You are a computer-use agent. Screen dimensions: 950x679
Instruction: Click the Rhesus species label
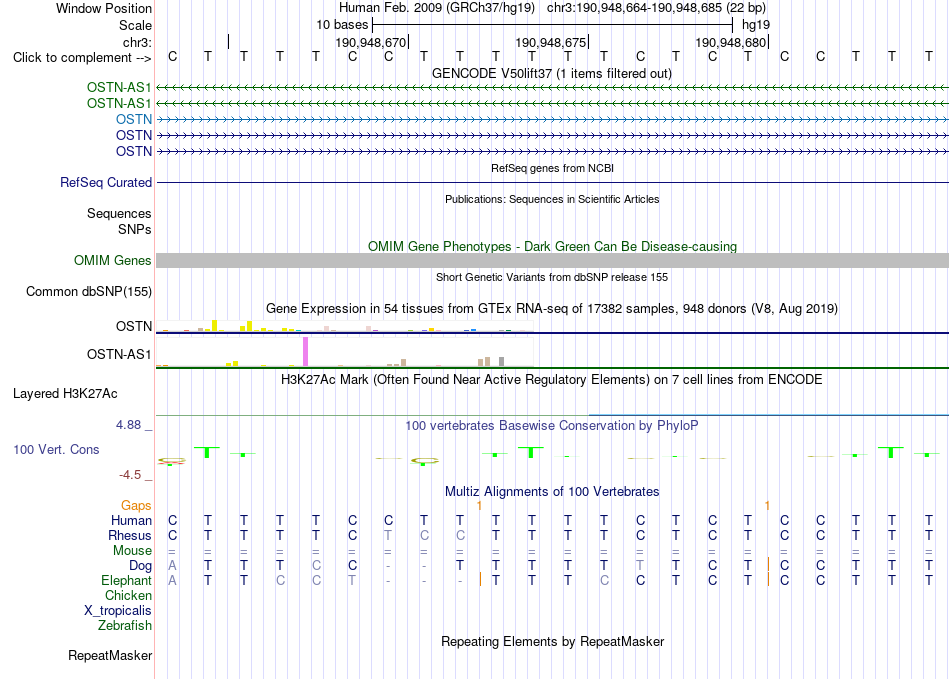click(130, 535)
